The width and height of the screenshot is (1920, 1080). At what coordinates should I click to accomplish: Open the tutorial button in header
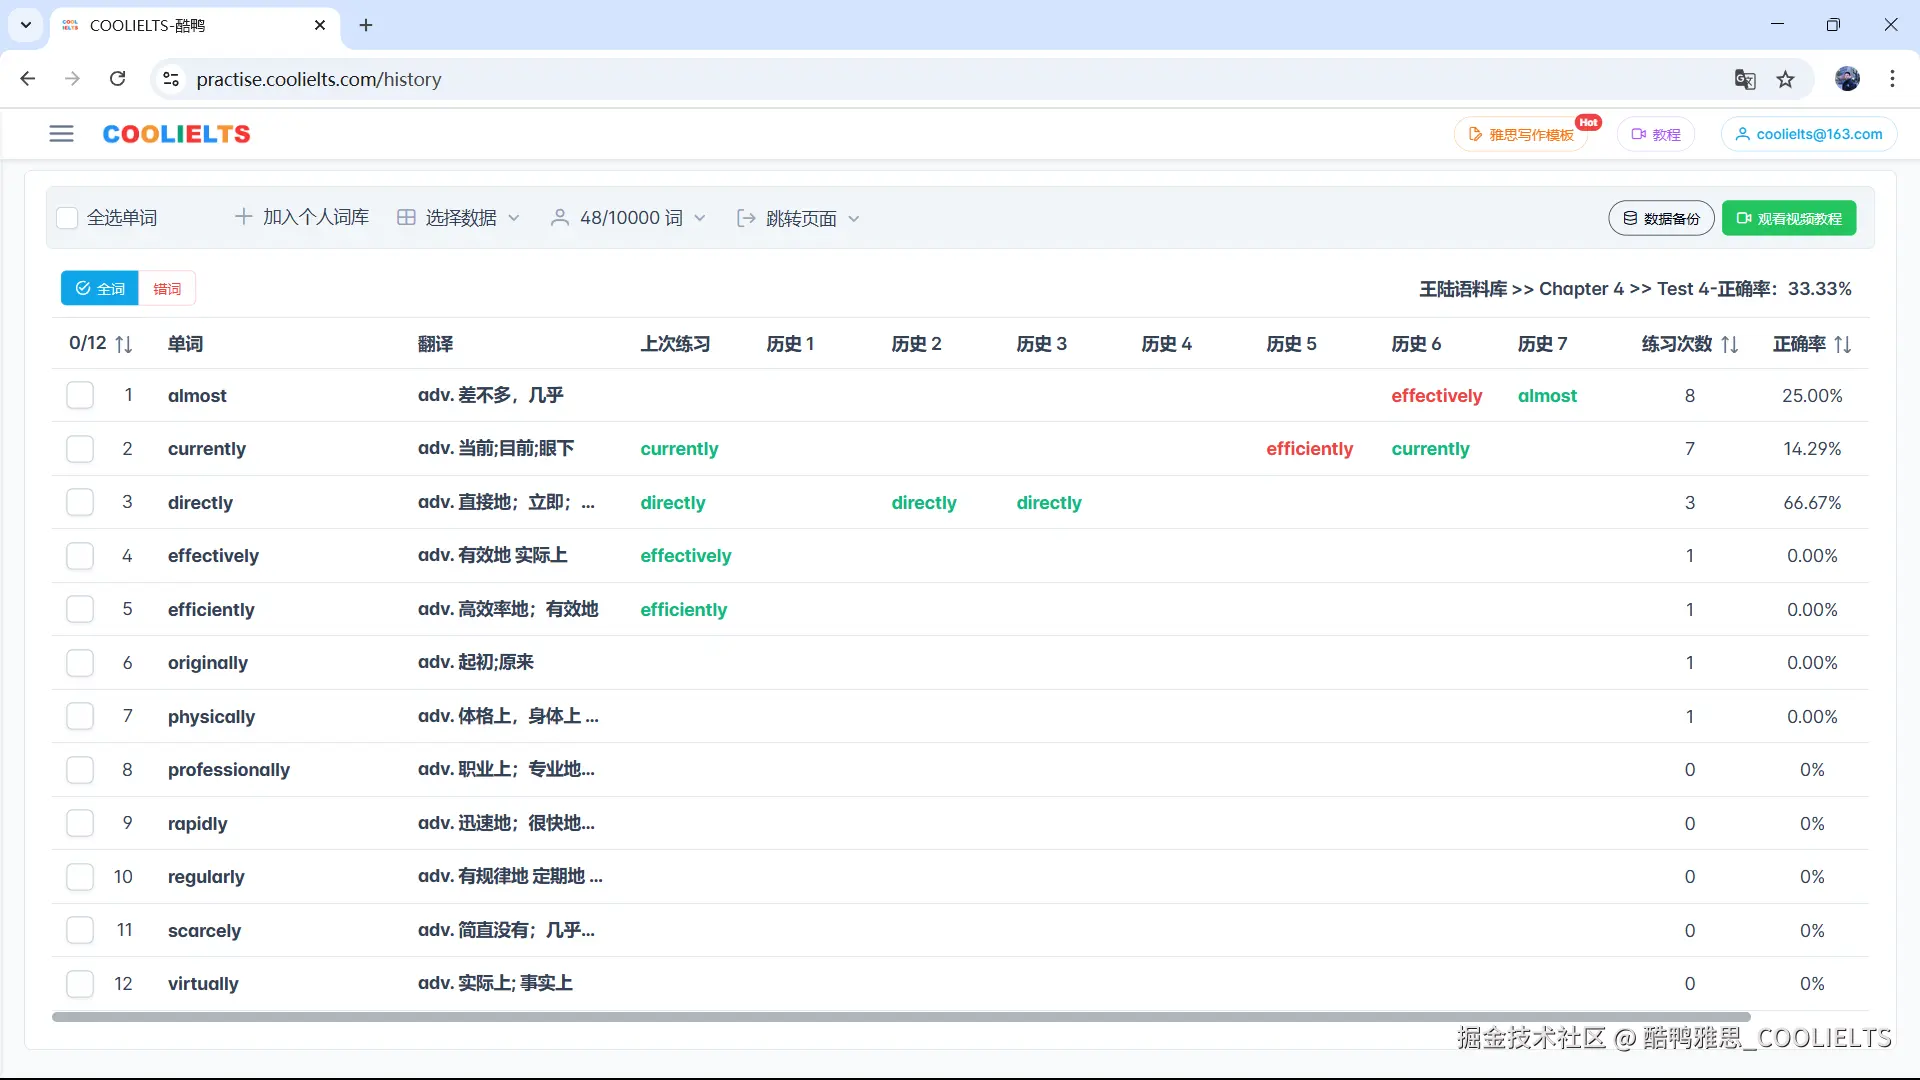coord(1655,134)
